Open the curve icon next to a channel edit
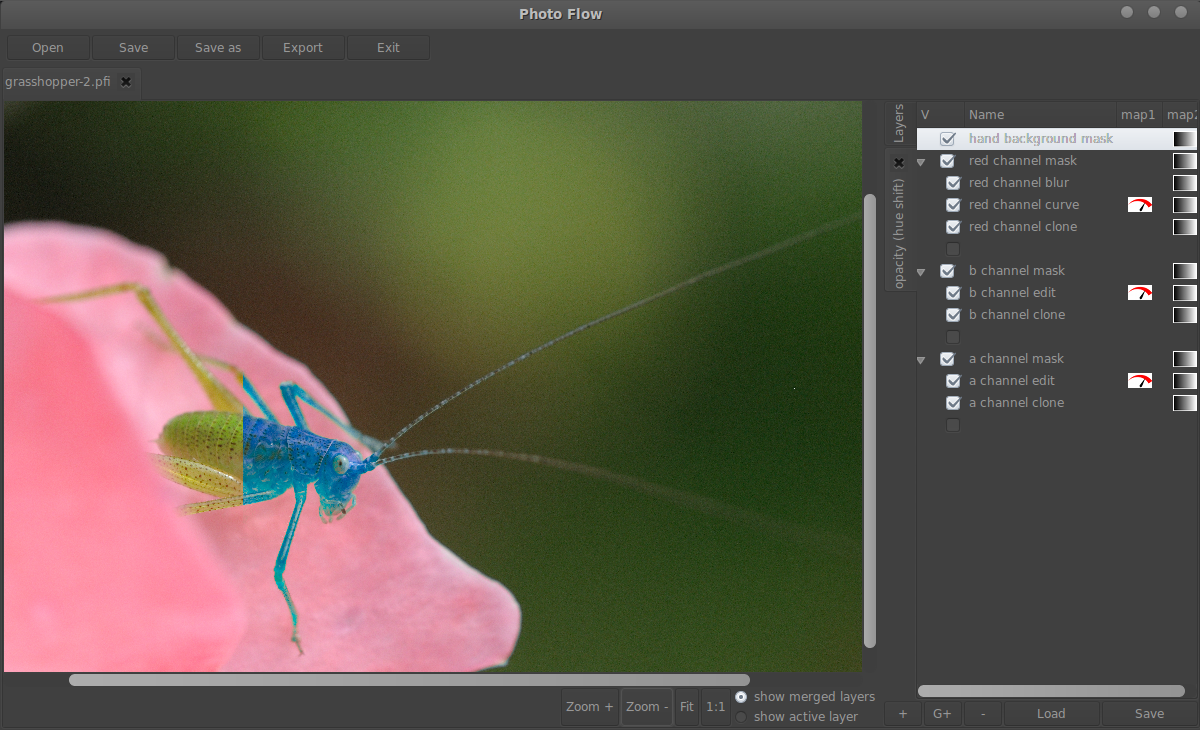 point(1142,380)
